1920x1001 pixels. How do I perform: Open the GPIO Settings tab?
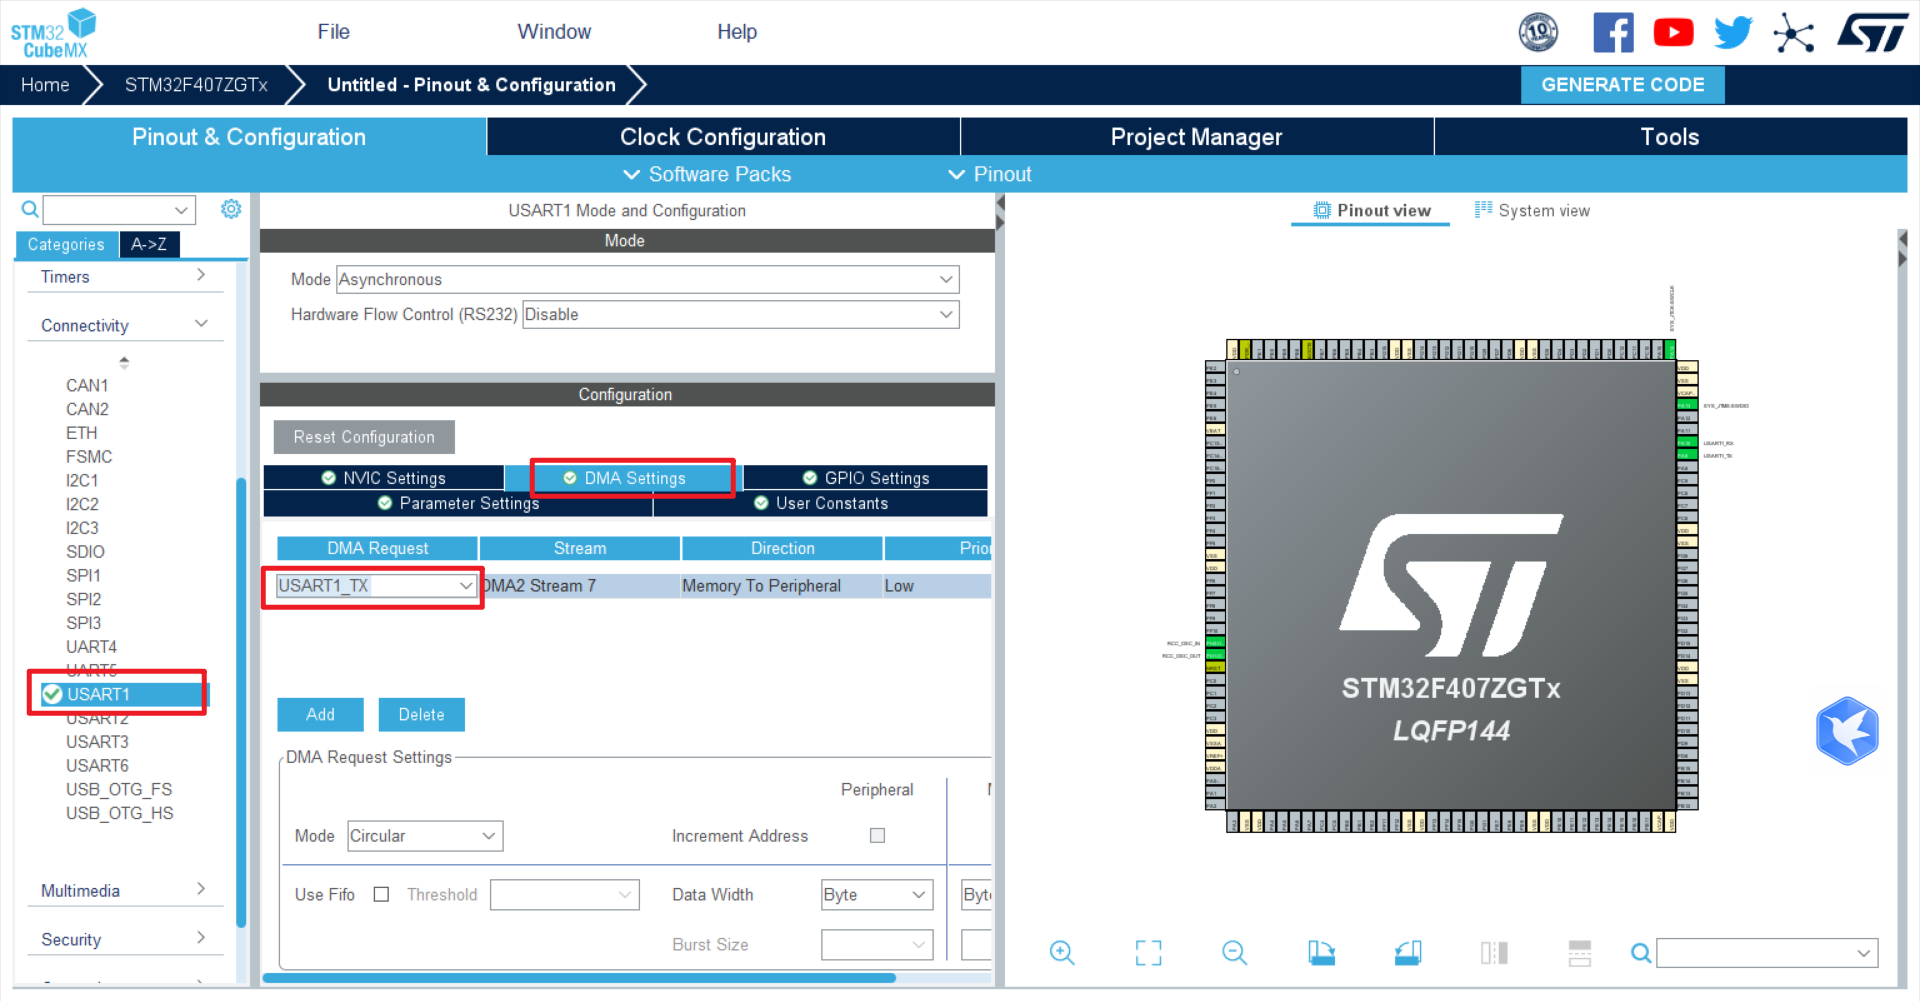pos(866,478)
